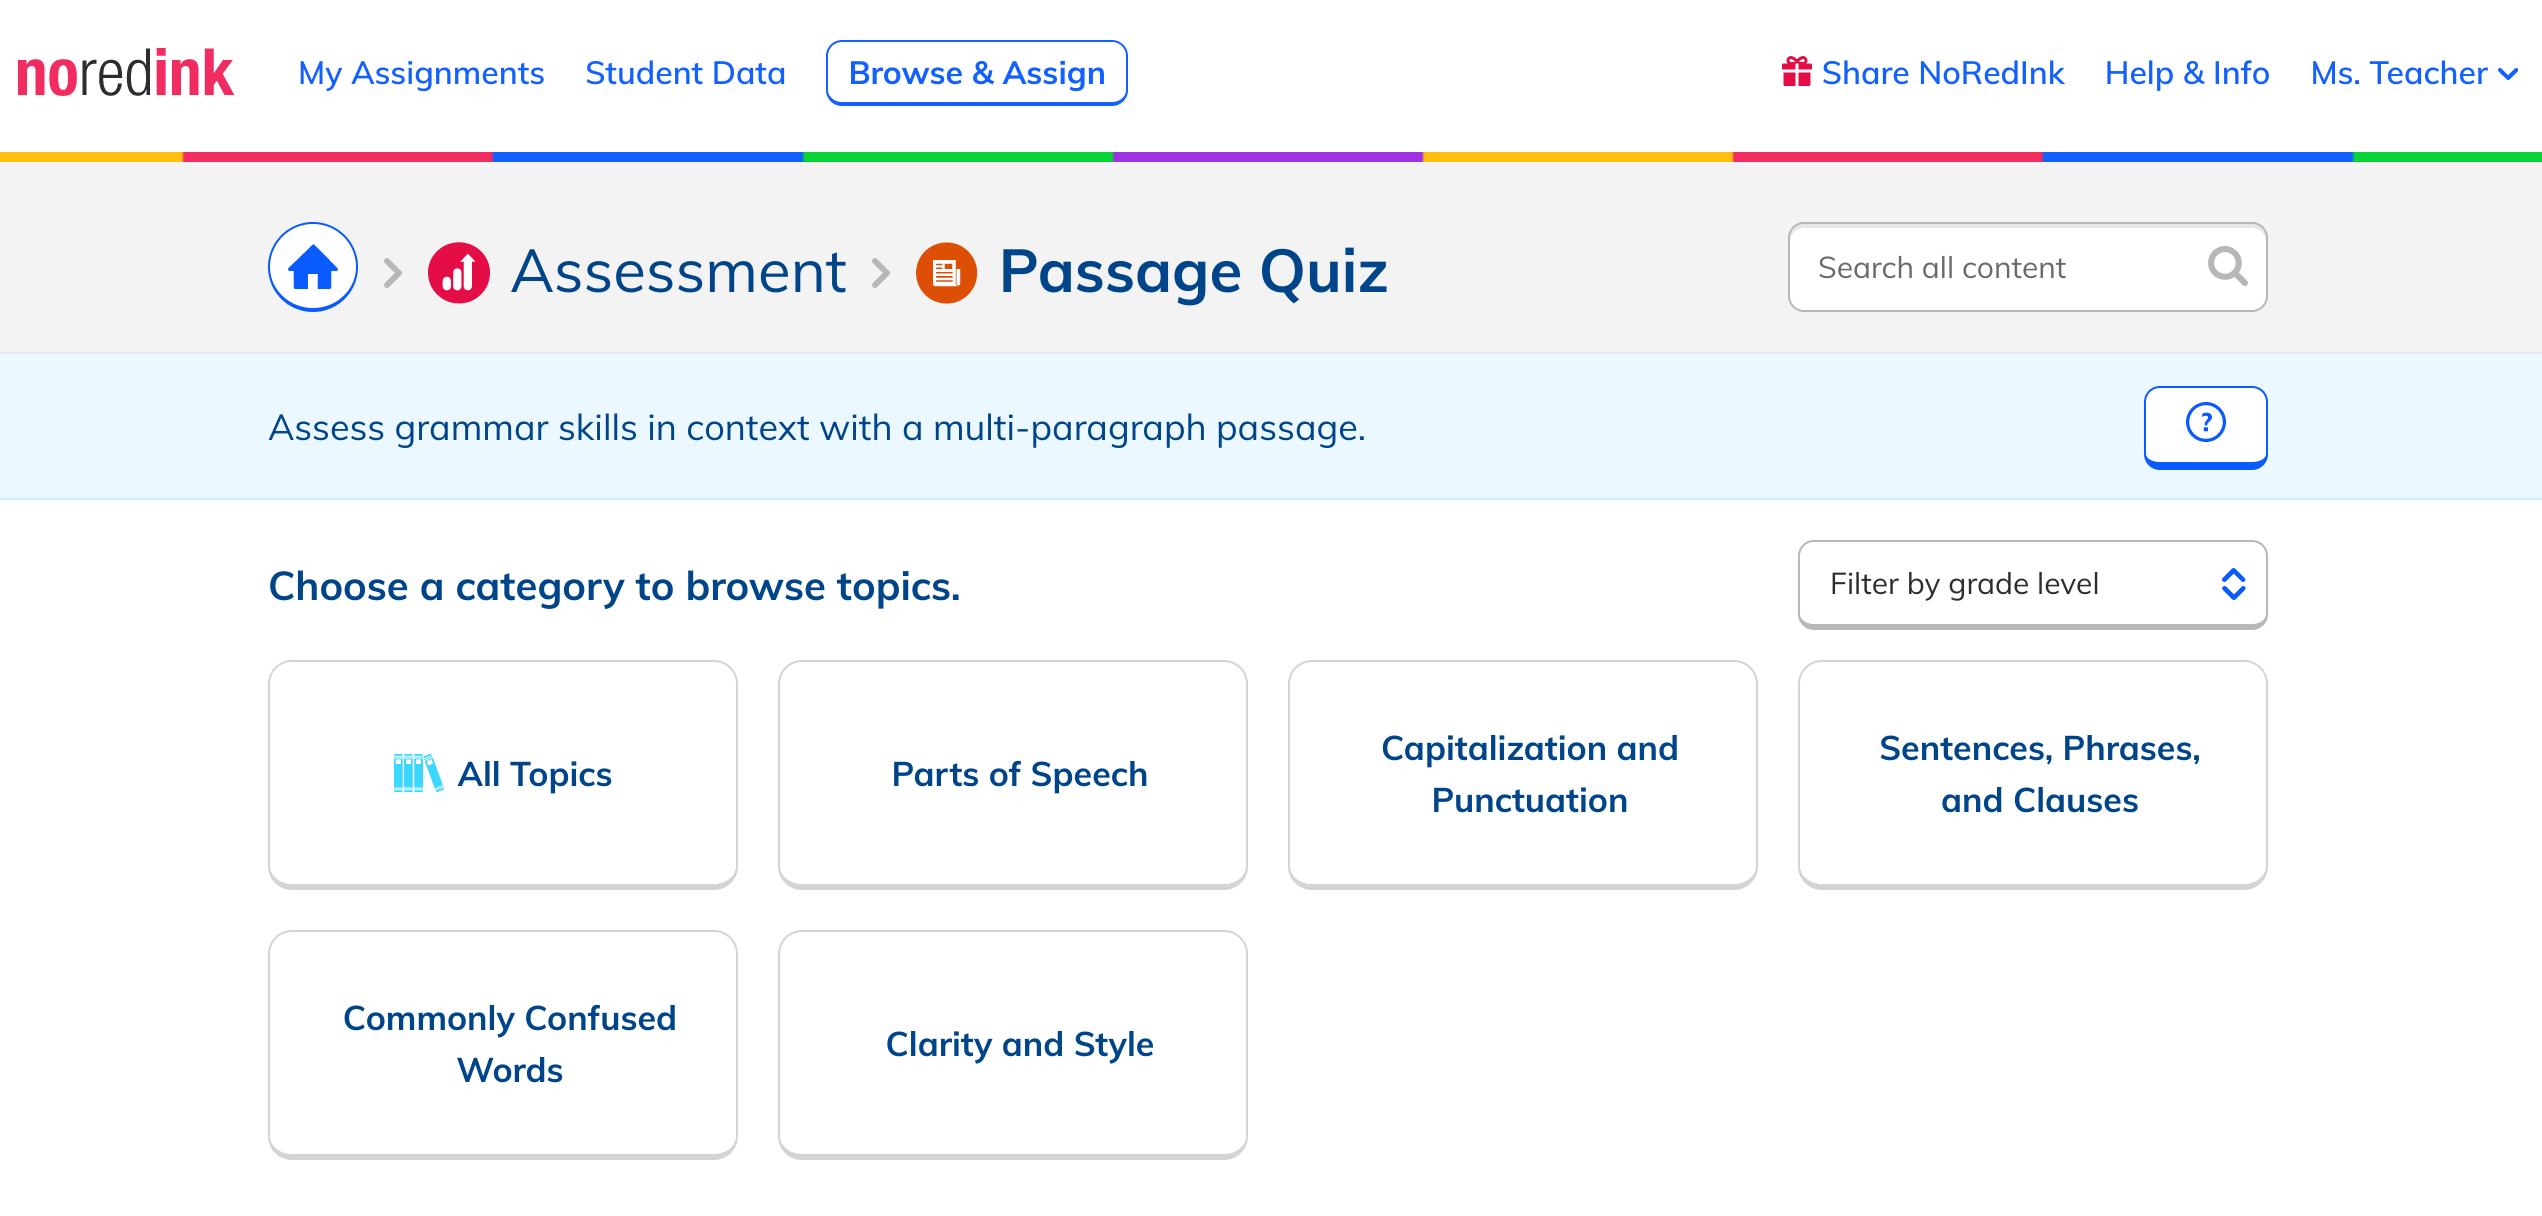Open the question mark help button

[x=2205, y=426]
